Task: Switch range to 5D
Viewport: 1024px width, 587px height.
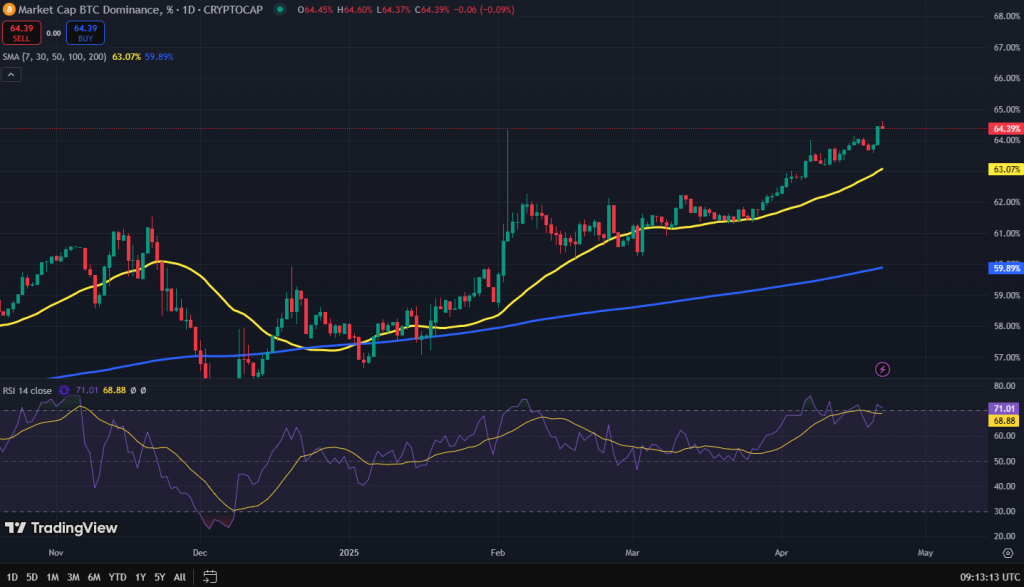Action: coord(32,577)
